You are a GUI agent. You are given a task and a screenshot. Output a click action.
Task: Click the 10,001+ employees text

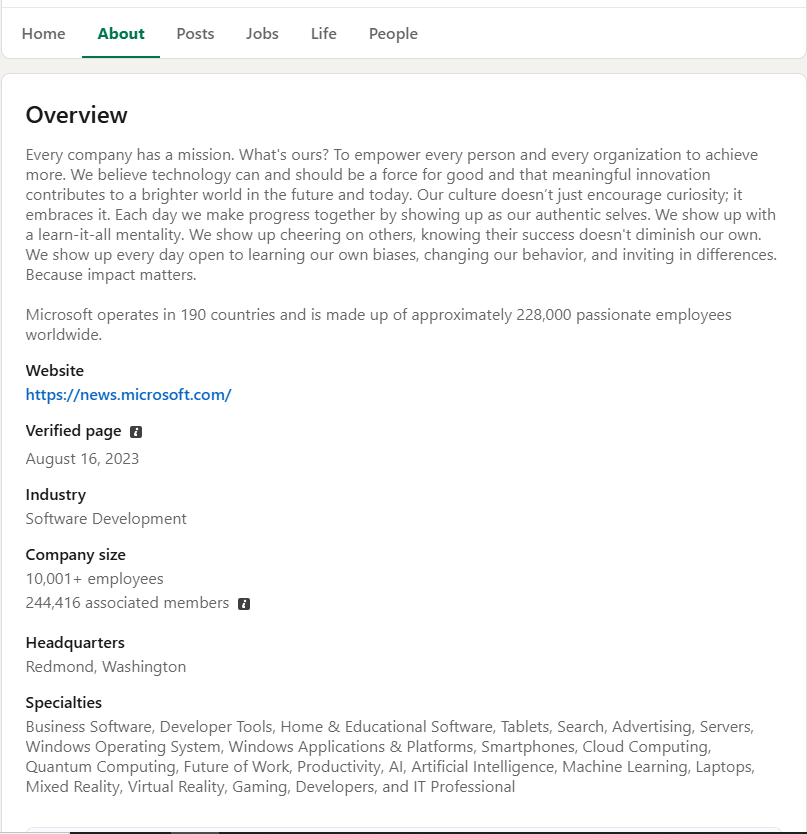click(x=94, y=579)
